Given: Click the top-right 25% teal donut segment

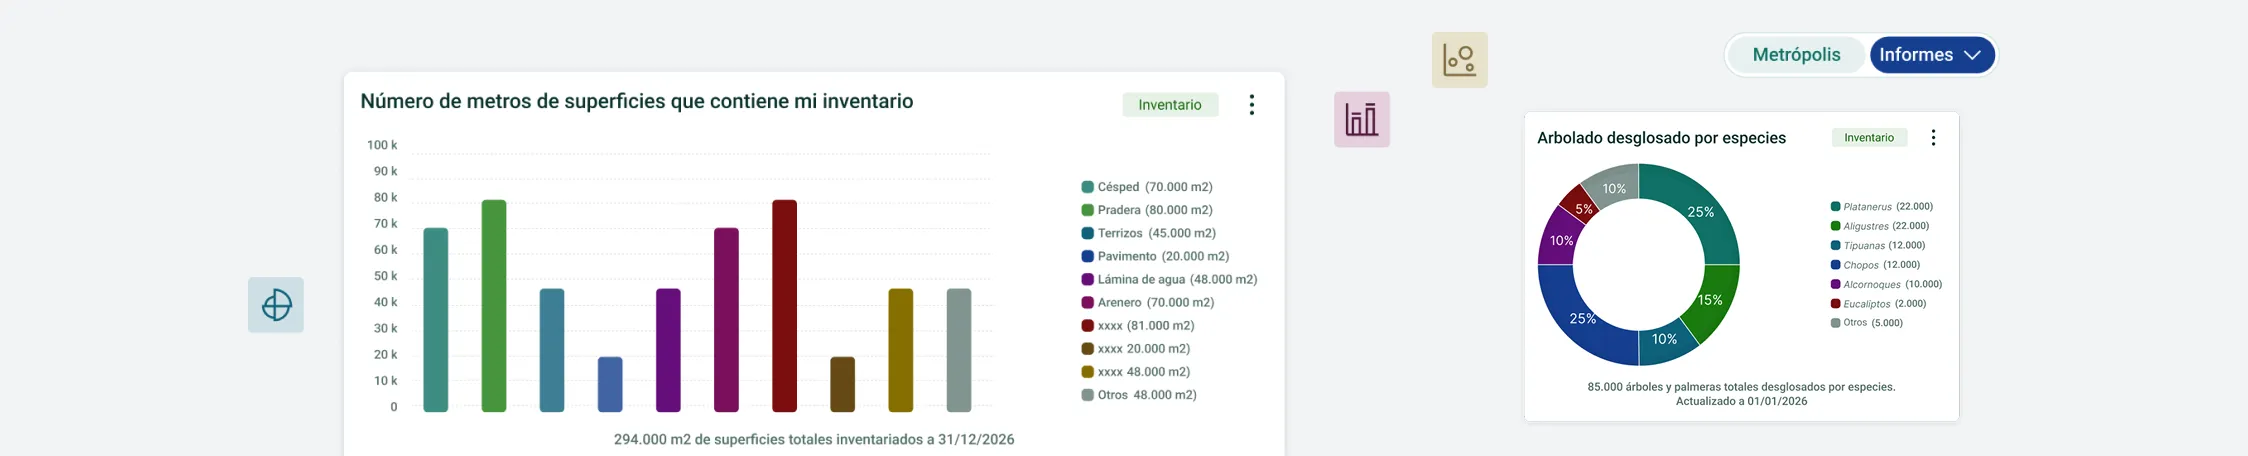Looking at the screenshot, I should pyautogui.click(x=1700, y=212).
